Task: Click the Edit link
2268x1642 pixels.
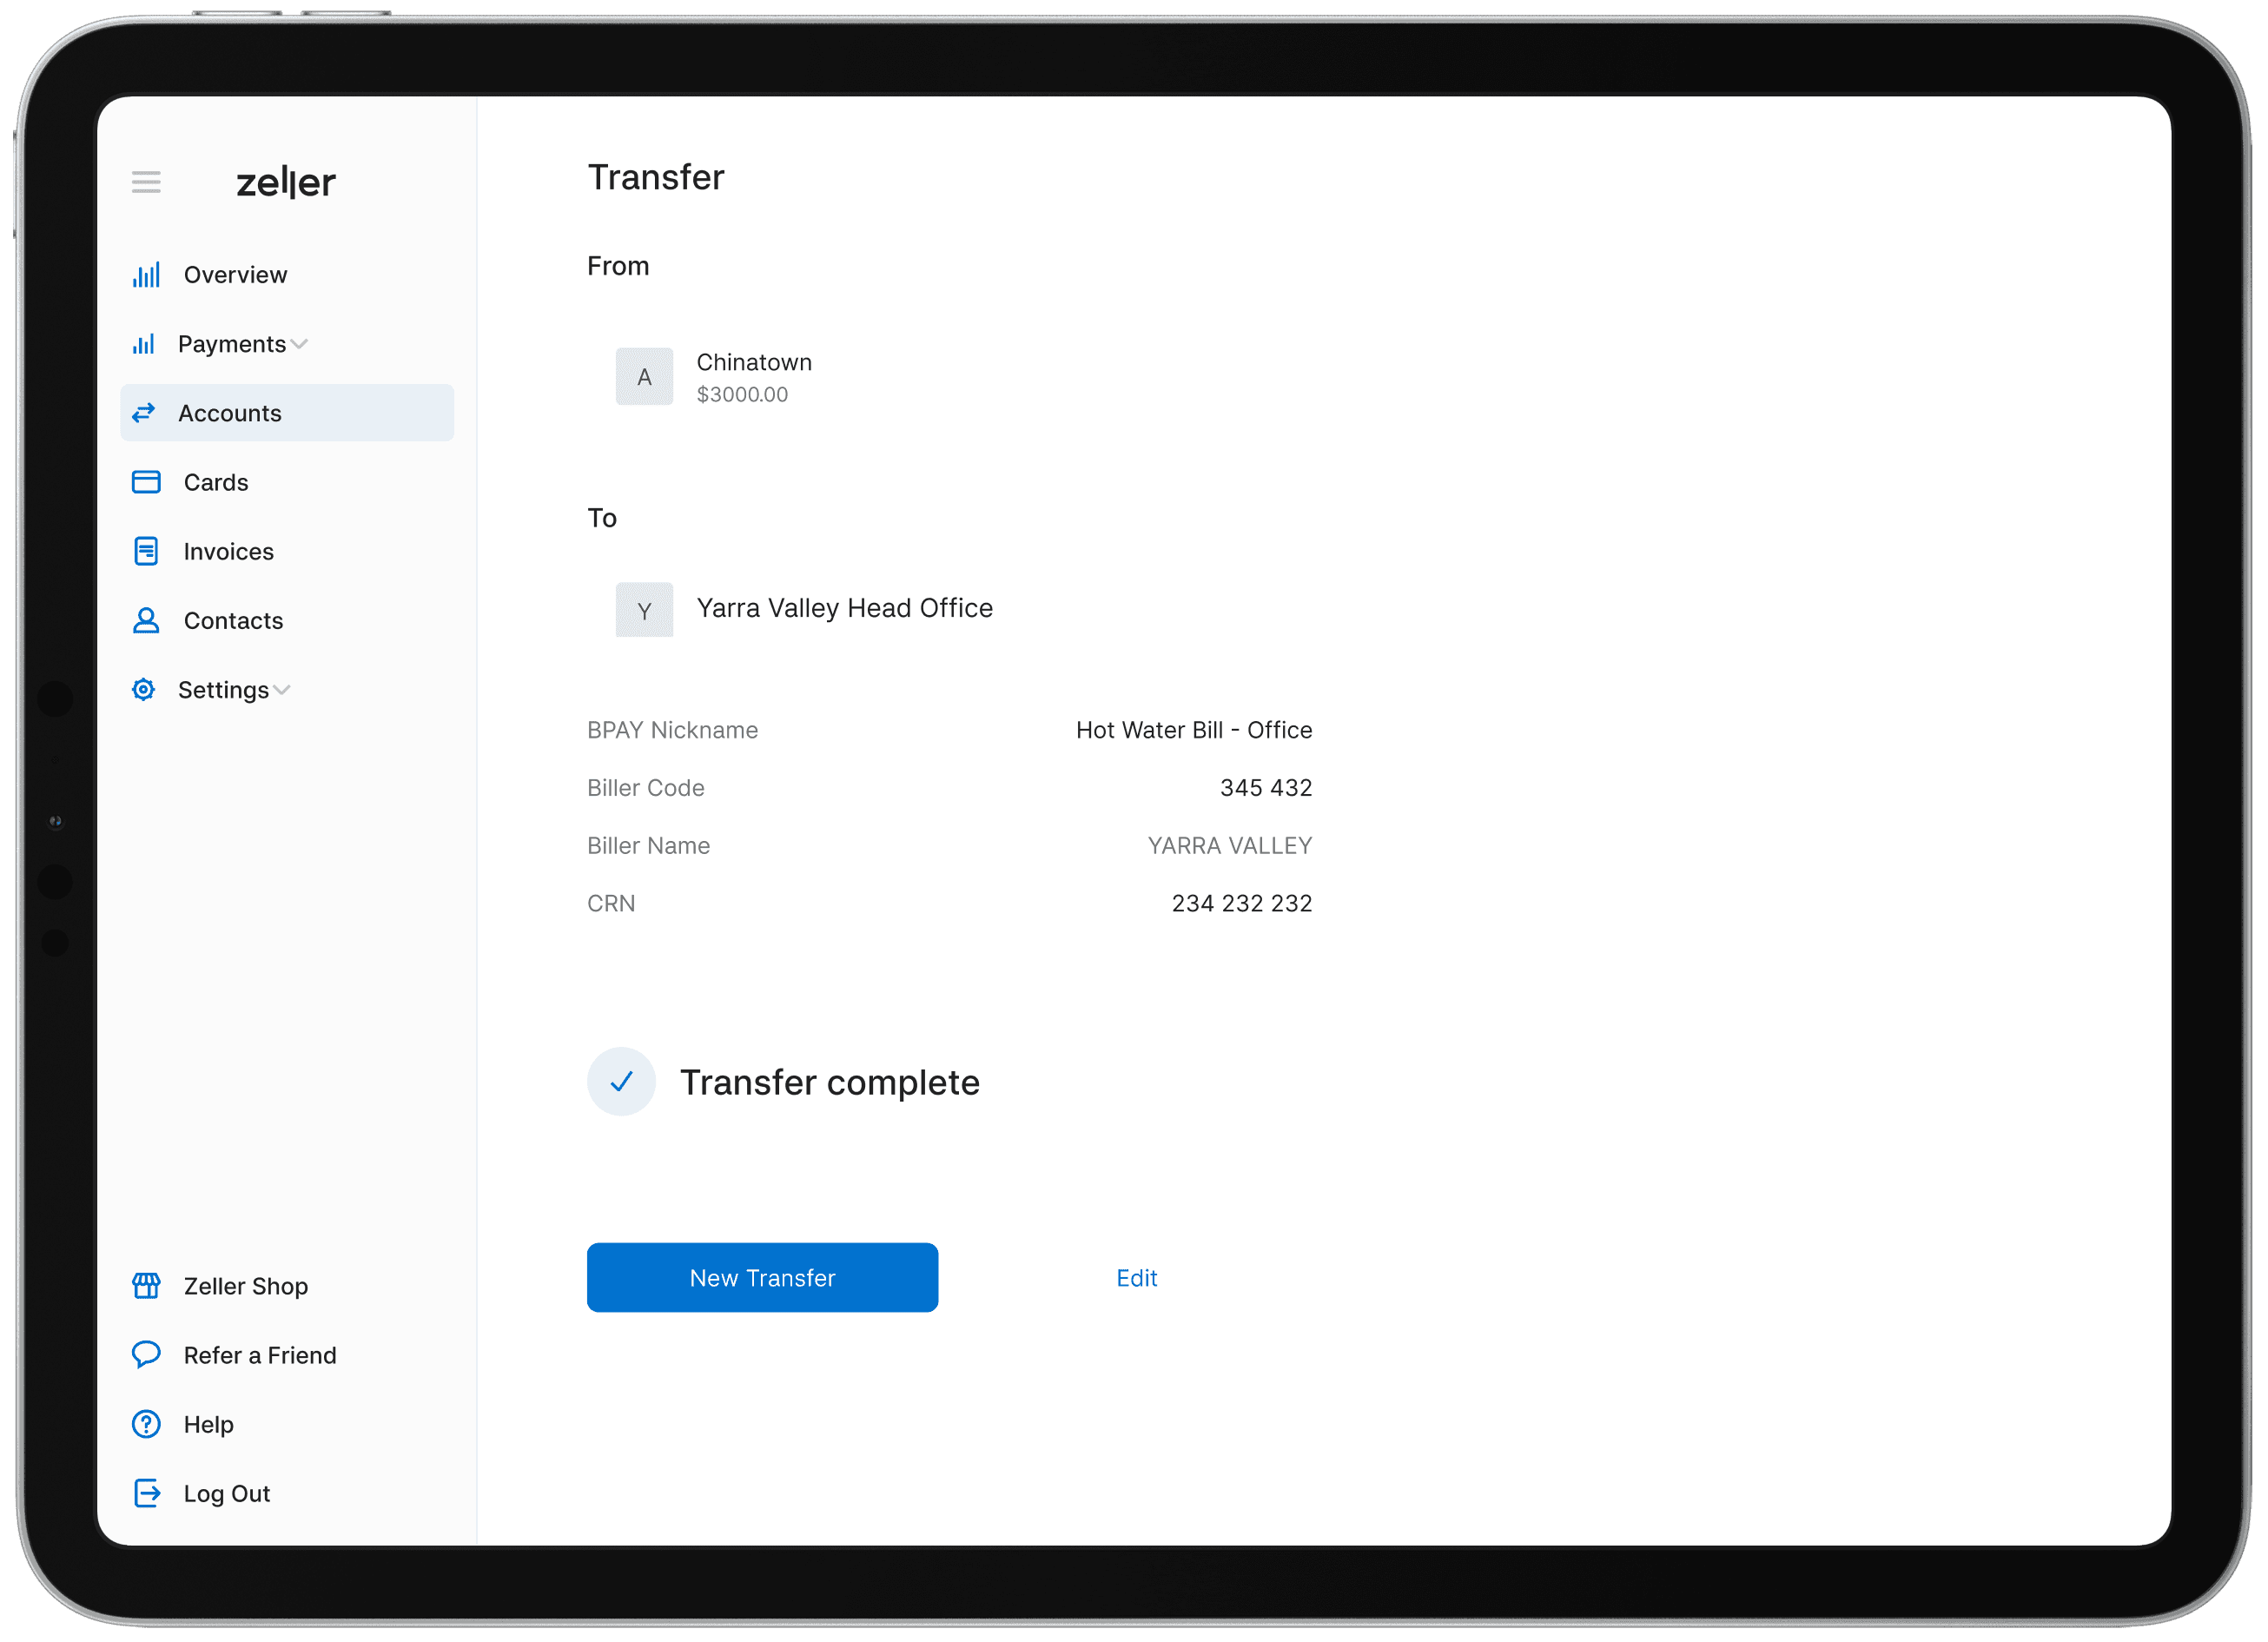Action: 1136,1277
